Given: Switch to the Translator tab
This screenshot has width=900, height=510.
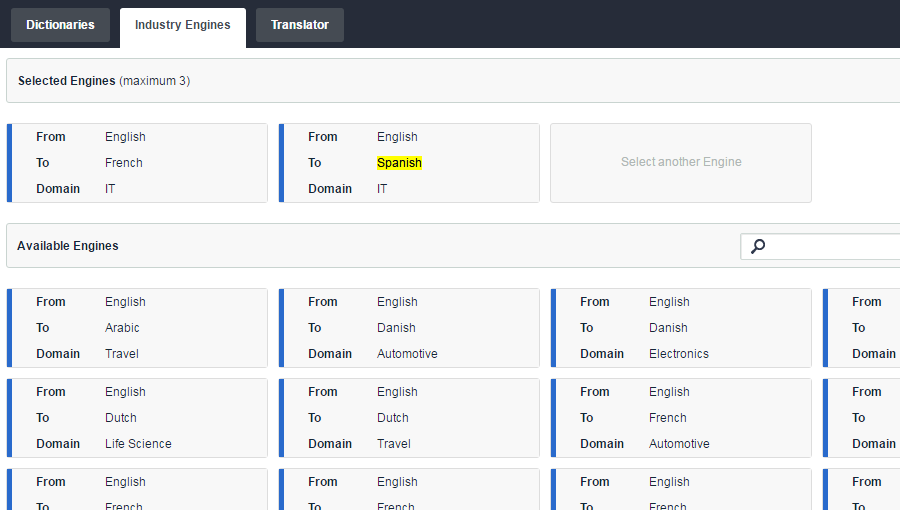Looking at the screenshot, I should (x=299, y=25).
